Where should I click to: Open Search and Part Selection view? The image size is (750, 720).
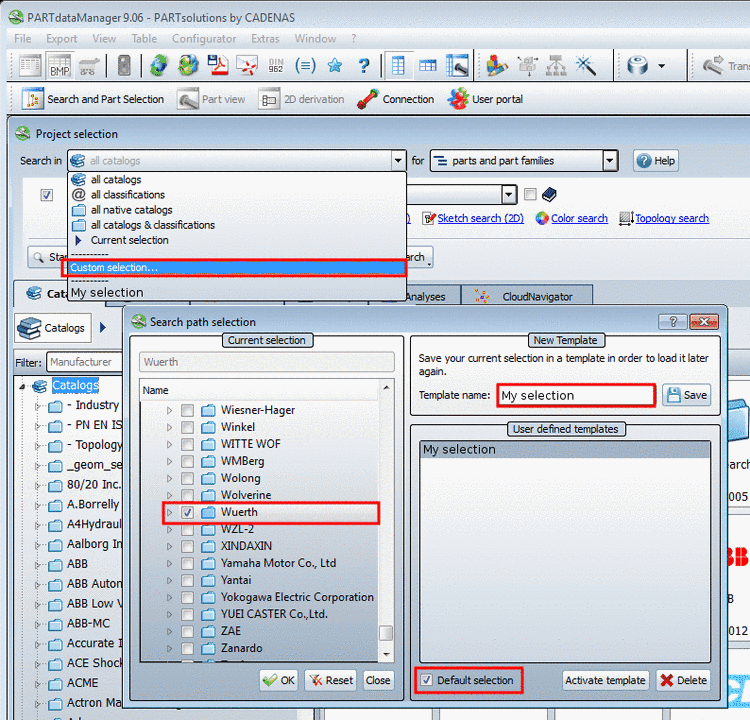[93, 99]
